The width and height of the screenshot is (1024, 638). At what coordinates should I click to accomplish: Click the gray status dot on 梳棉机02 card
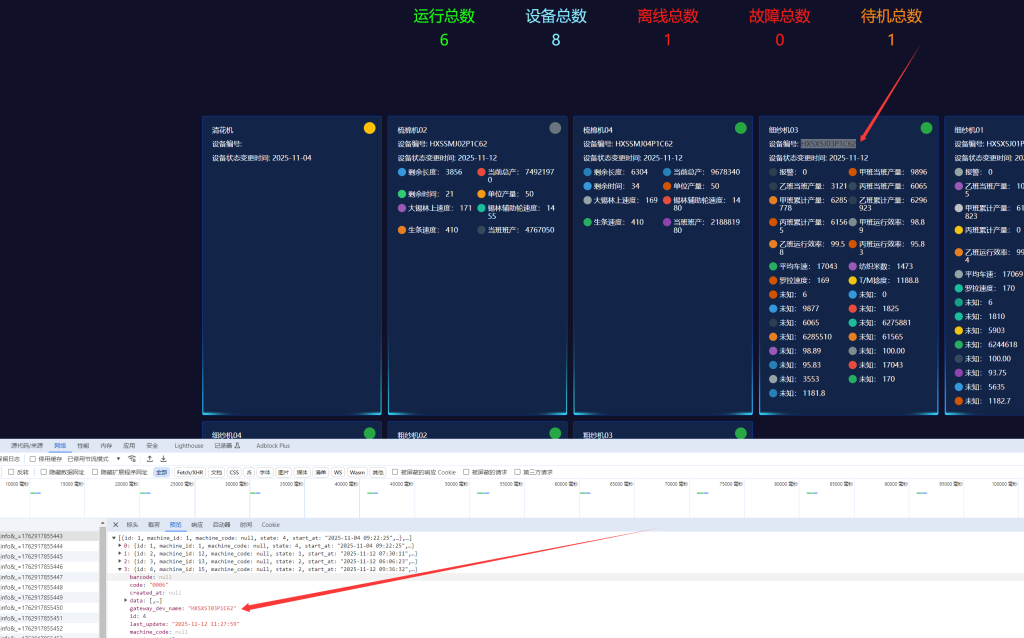tap(555, 128)
